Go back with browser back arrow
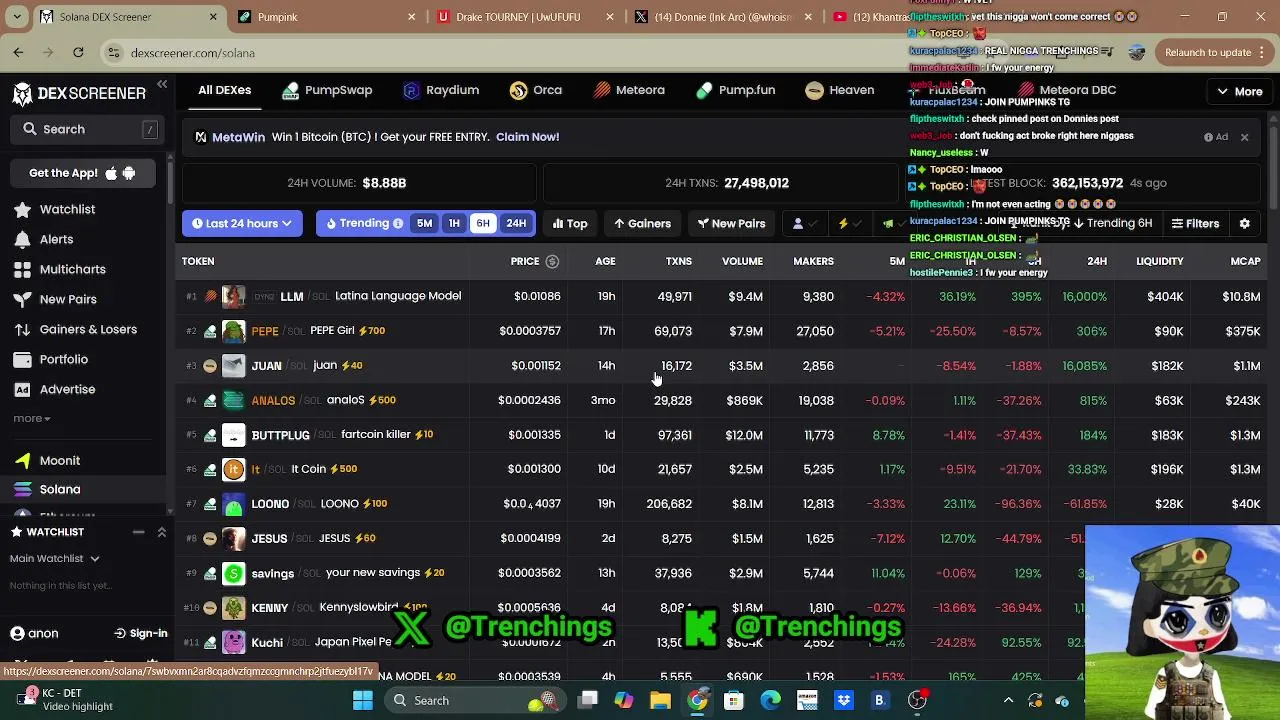The height and width of the screenshot is (720, 1280). (x=18, y=53)
